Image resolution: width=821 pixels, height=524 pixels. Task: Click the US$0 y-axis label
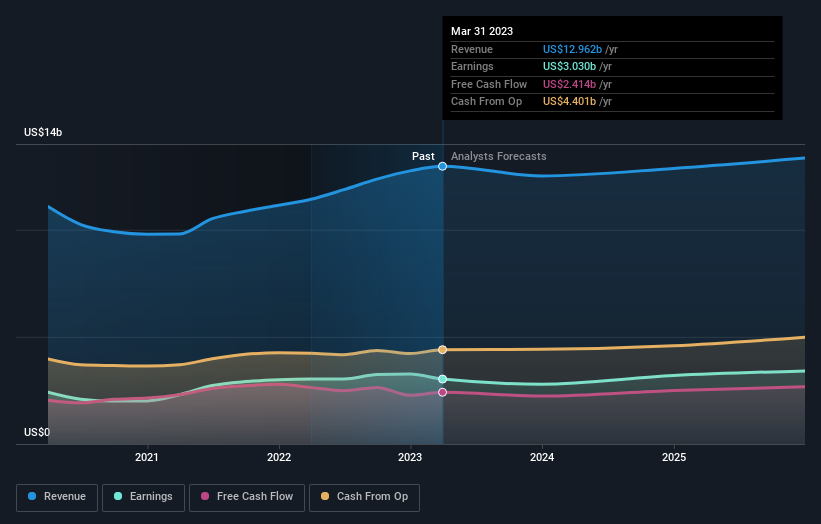click(x=37, y=432)
